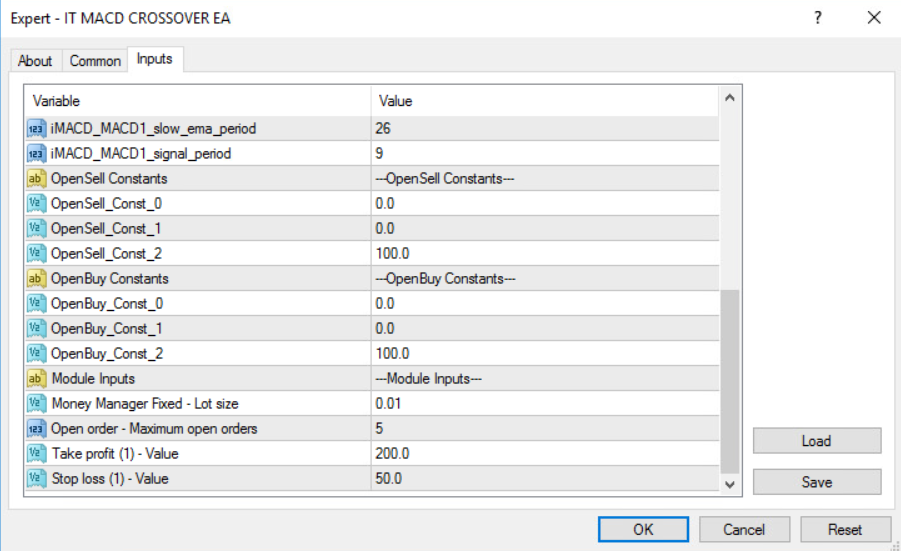Switch to the Common tab
The height and width of the screenshot is (551, 901).
pos(95,61)
